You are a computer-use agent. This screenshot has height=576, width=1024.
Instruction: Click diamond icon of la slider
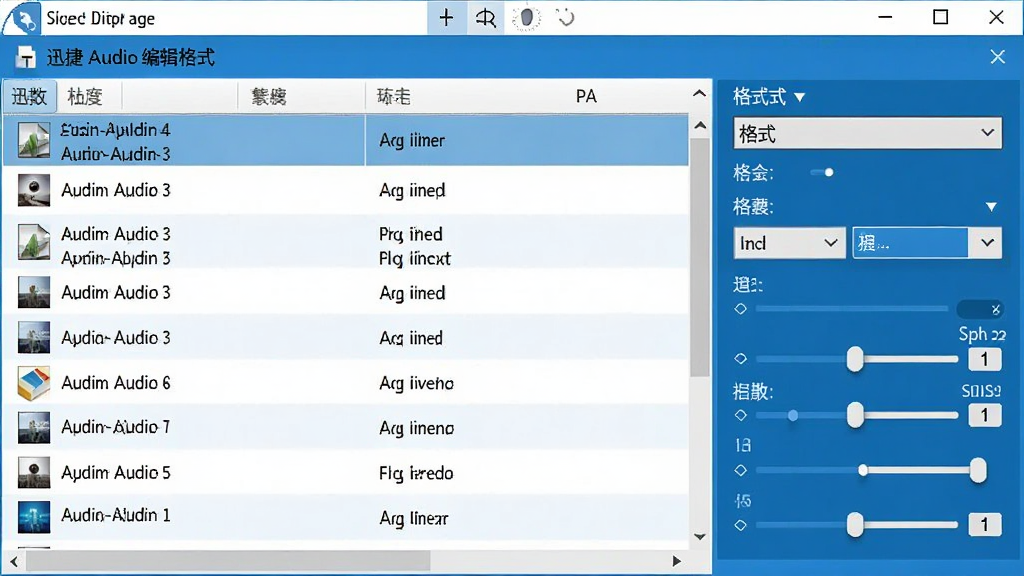point(741,470)
